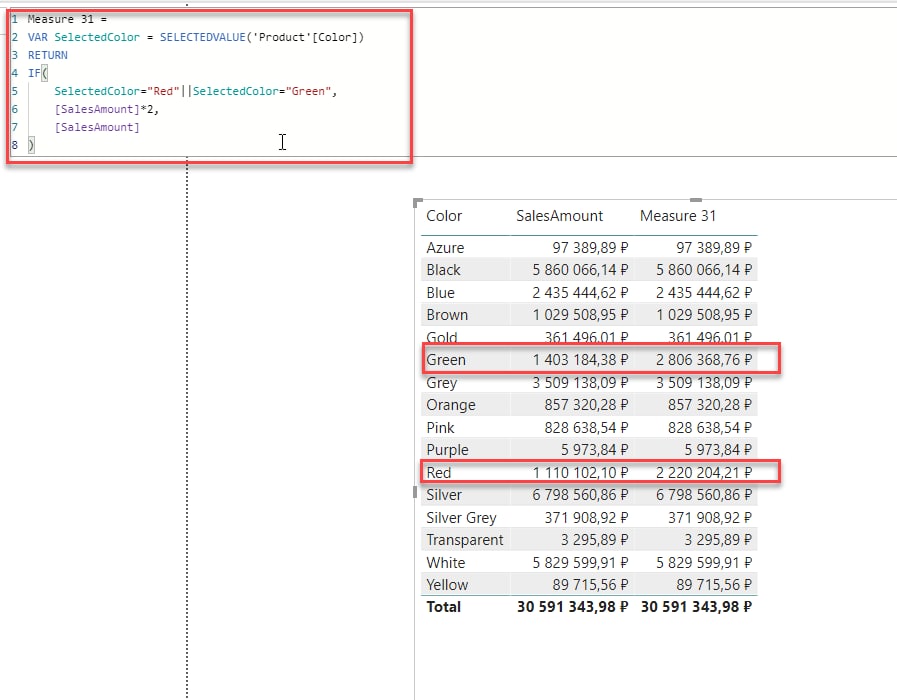Grab the table visual's left-middle resize handle
This screenshot has height=700, width=897.
tap(415, 492)
